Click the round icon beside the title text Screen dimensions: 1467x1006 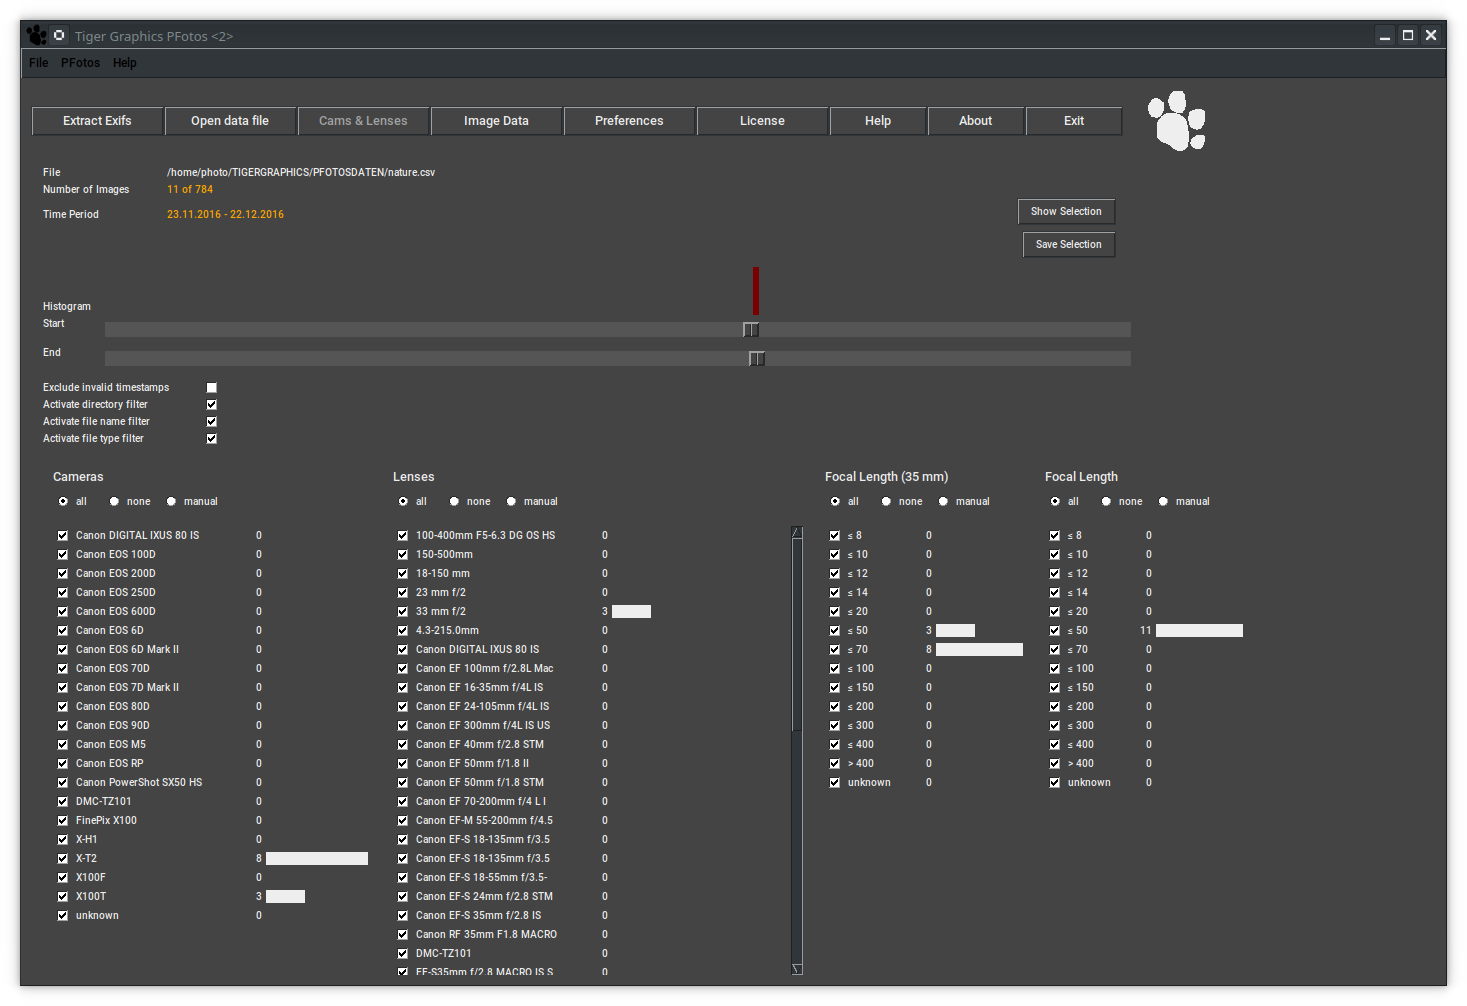pos(59,36)
